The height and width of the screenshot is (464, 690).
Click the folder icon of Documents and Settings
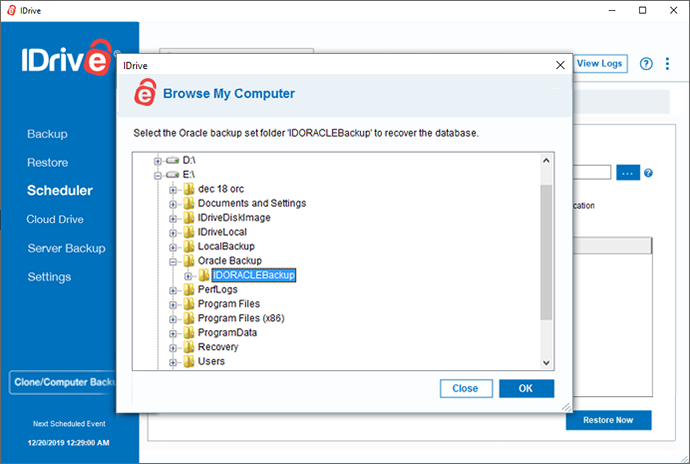[189, 203]
